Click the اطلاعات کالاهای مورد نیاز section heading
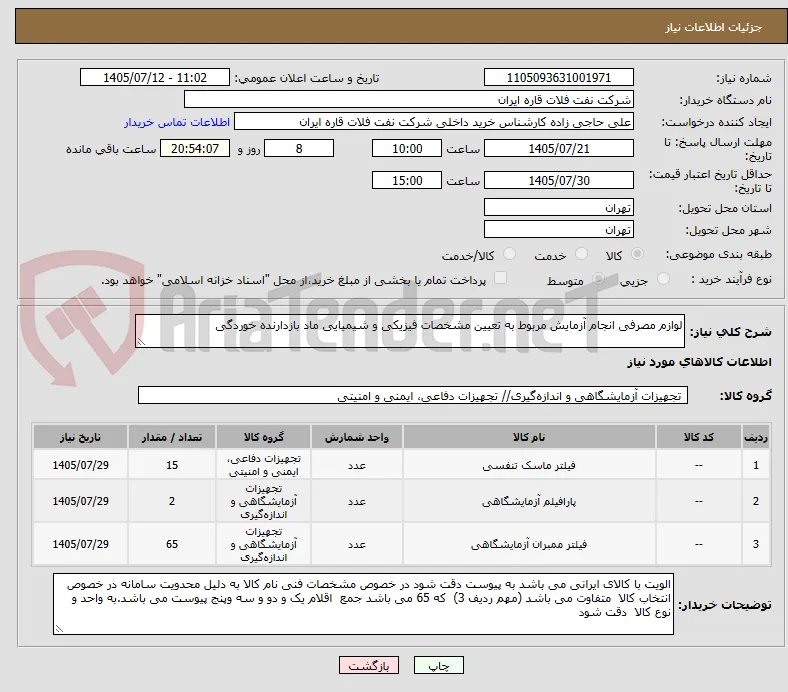 [x=699, y=362]
